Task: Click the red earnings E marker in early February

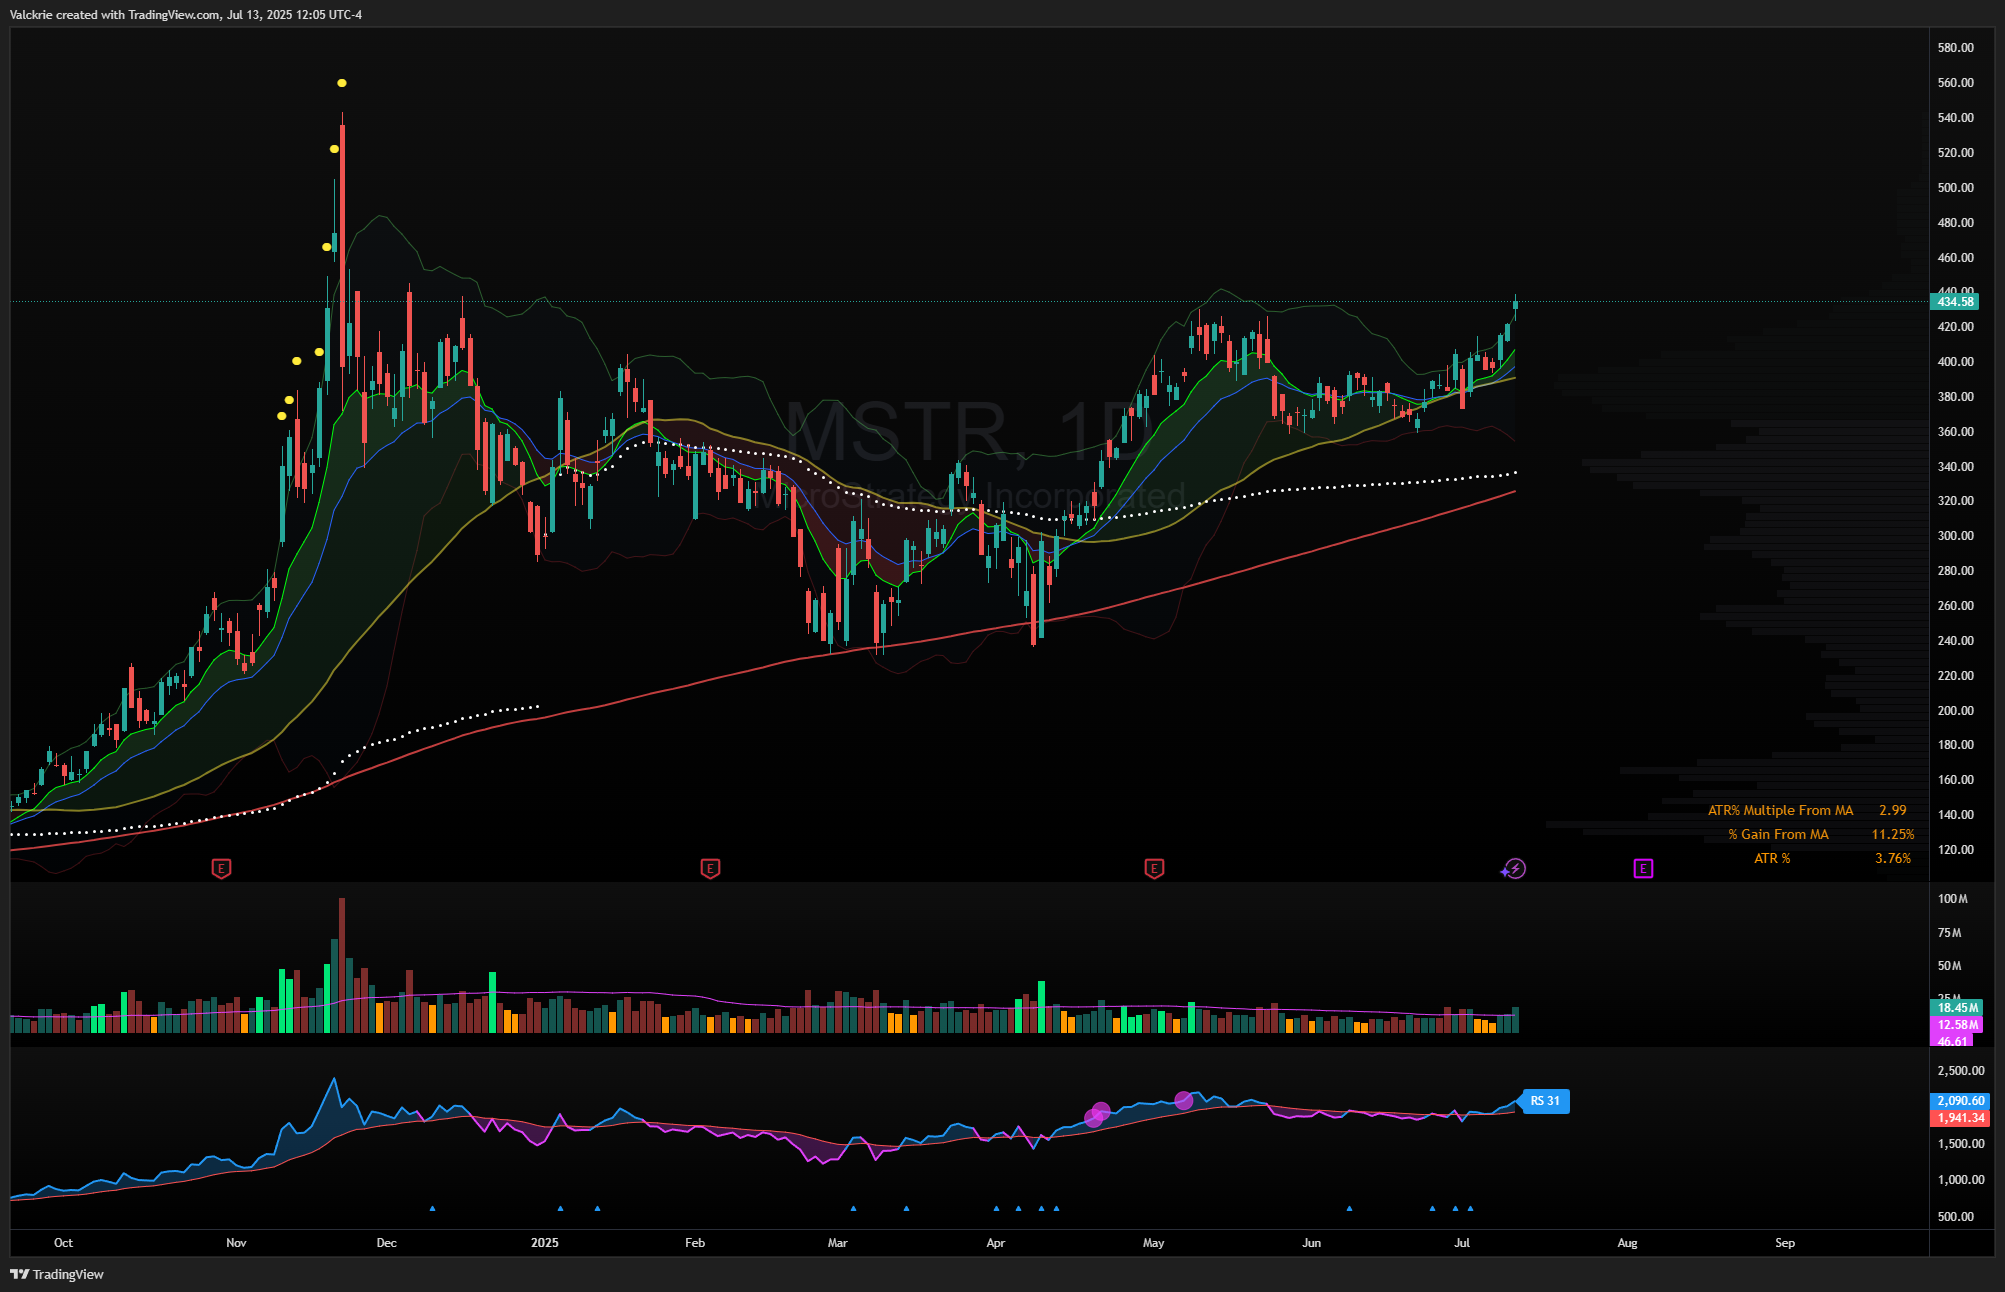Action: pyautogui.click(x=710, y=868)
